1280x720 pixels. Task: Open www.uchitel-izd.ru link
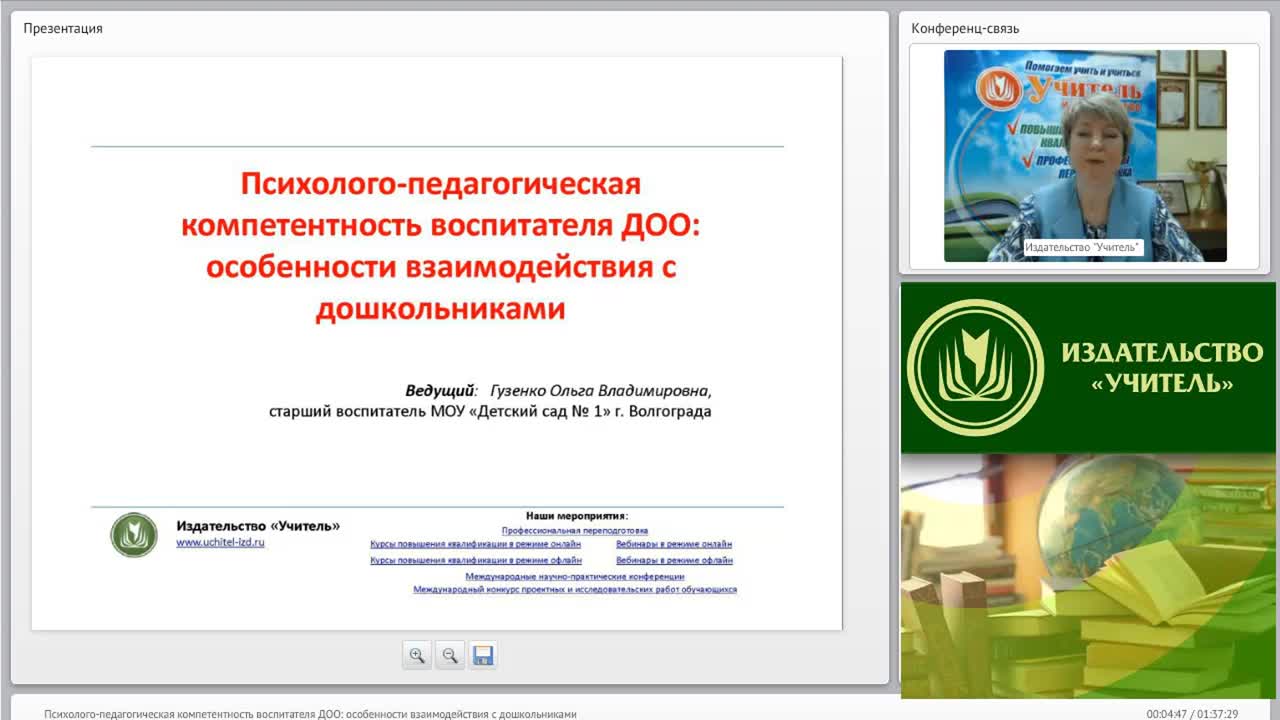[x=220, y=542]
